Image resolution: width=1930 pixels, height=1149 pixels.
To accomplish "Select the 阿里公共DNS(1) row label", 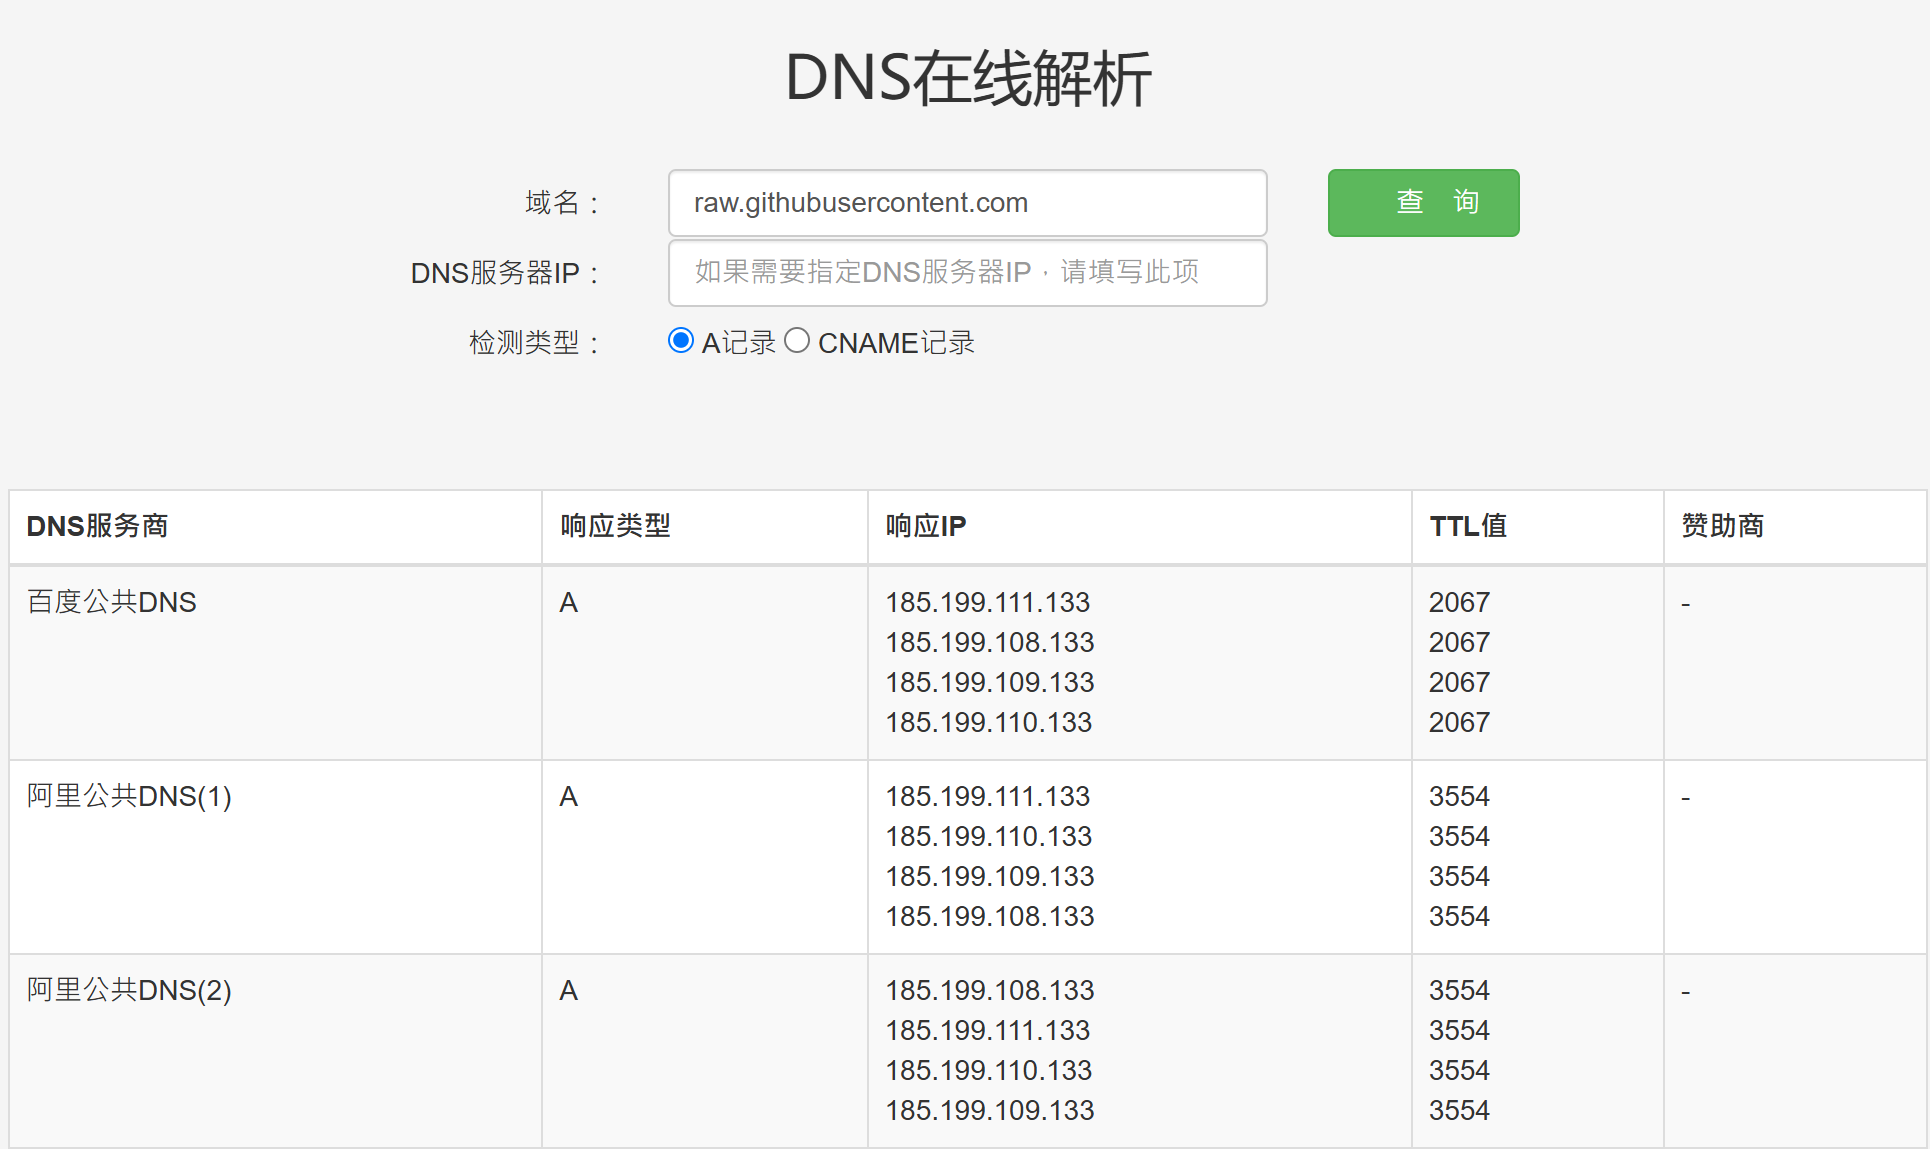I will (x=129, y=796).
